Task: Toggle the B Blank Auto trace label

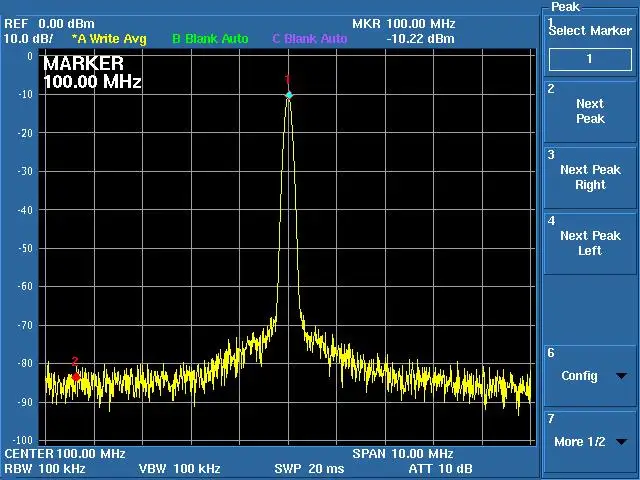Action: pyautogui.click(x=210, y=39)
